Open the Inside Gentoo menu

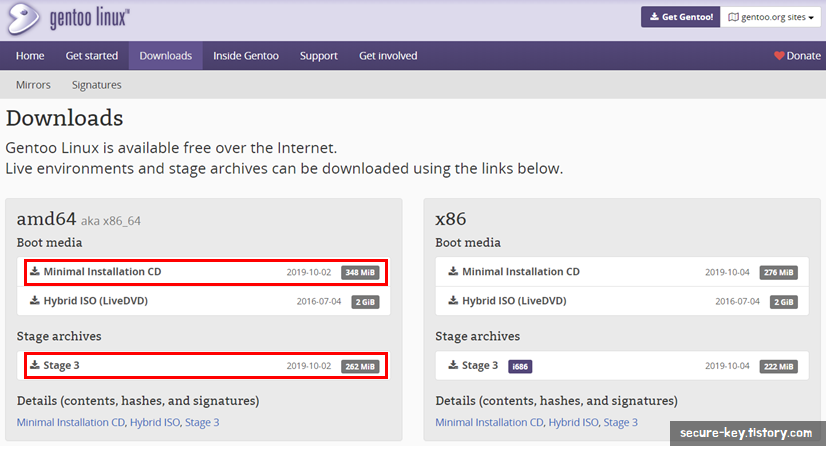tap(246, 56)
